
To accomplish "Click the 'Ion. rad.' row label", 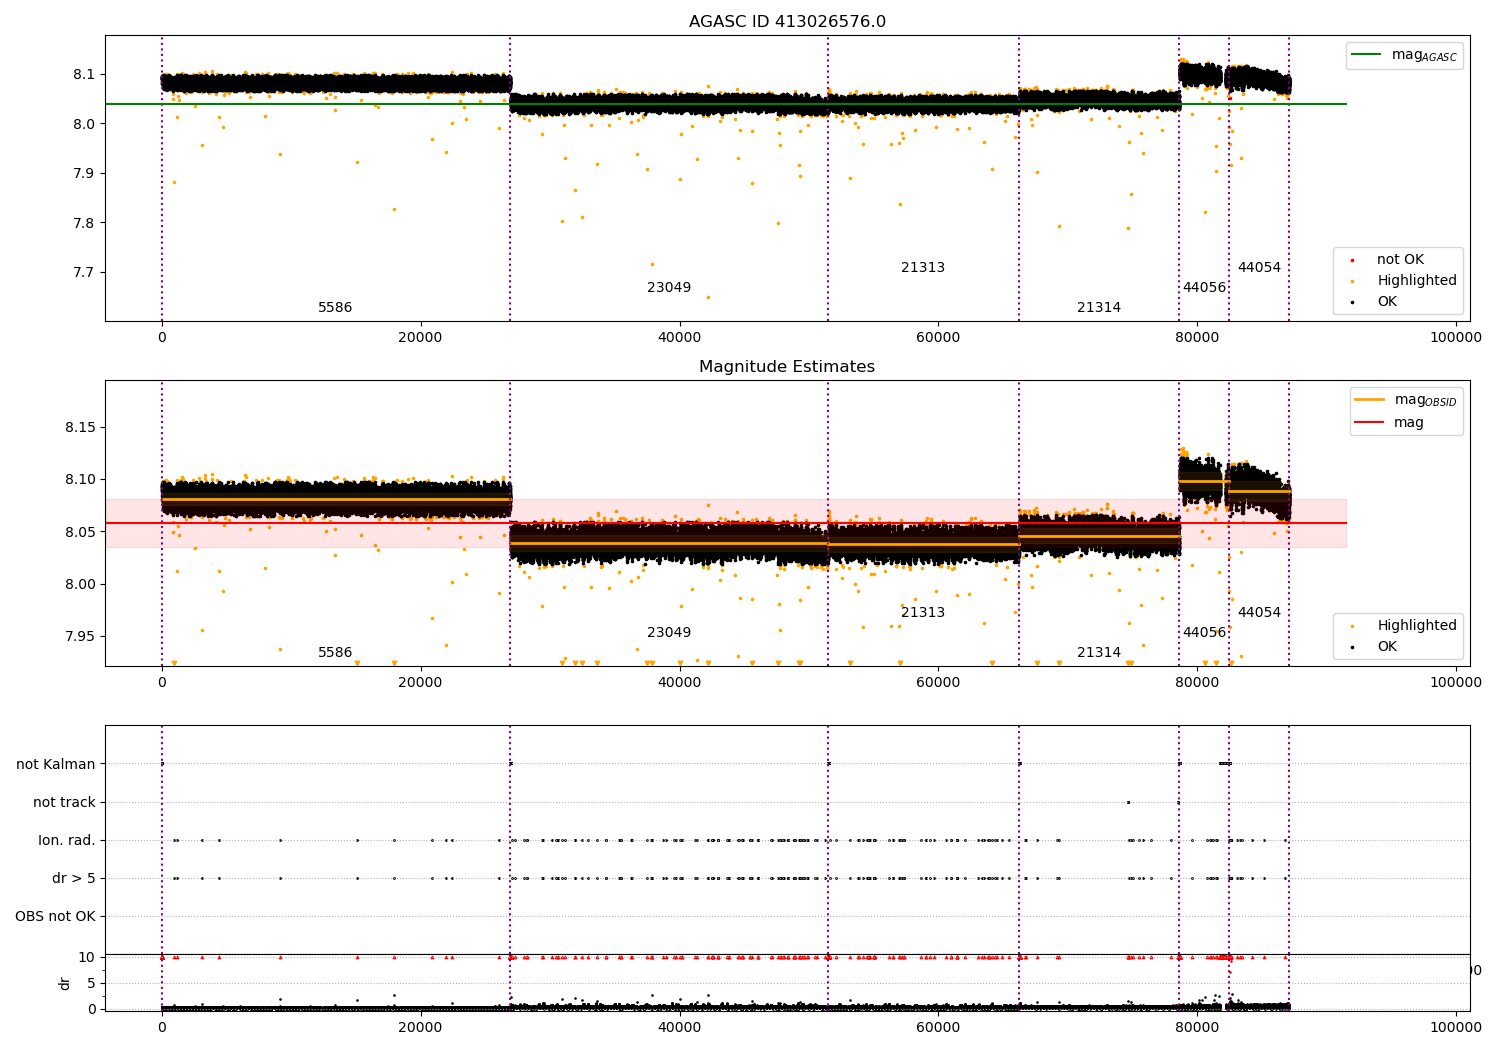I will tap(67, 841).
